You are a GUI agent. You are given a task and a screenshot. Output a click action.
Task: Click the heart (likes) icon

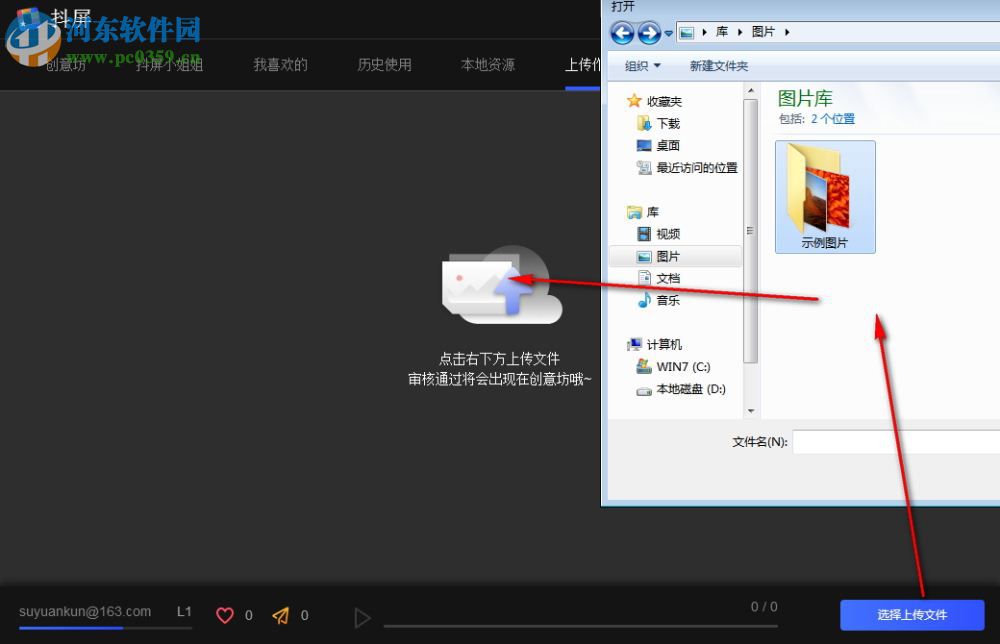pyautogui.click(x=226, y=615)
